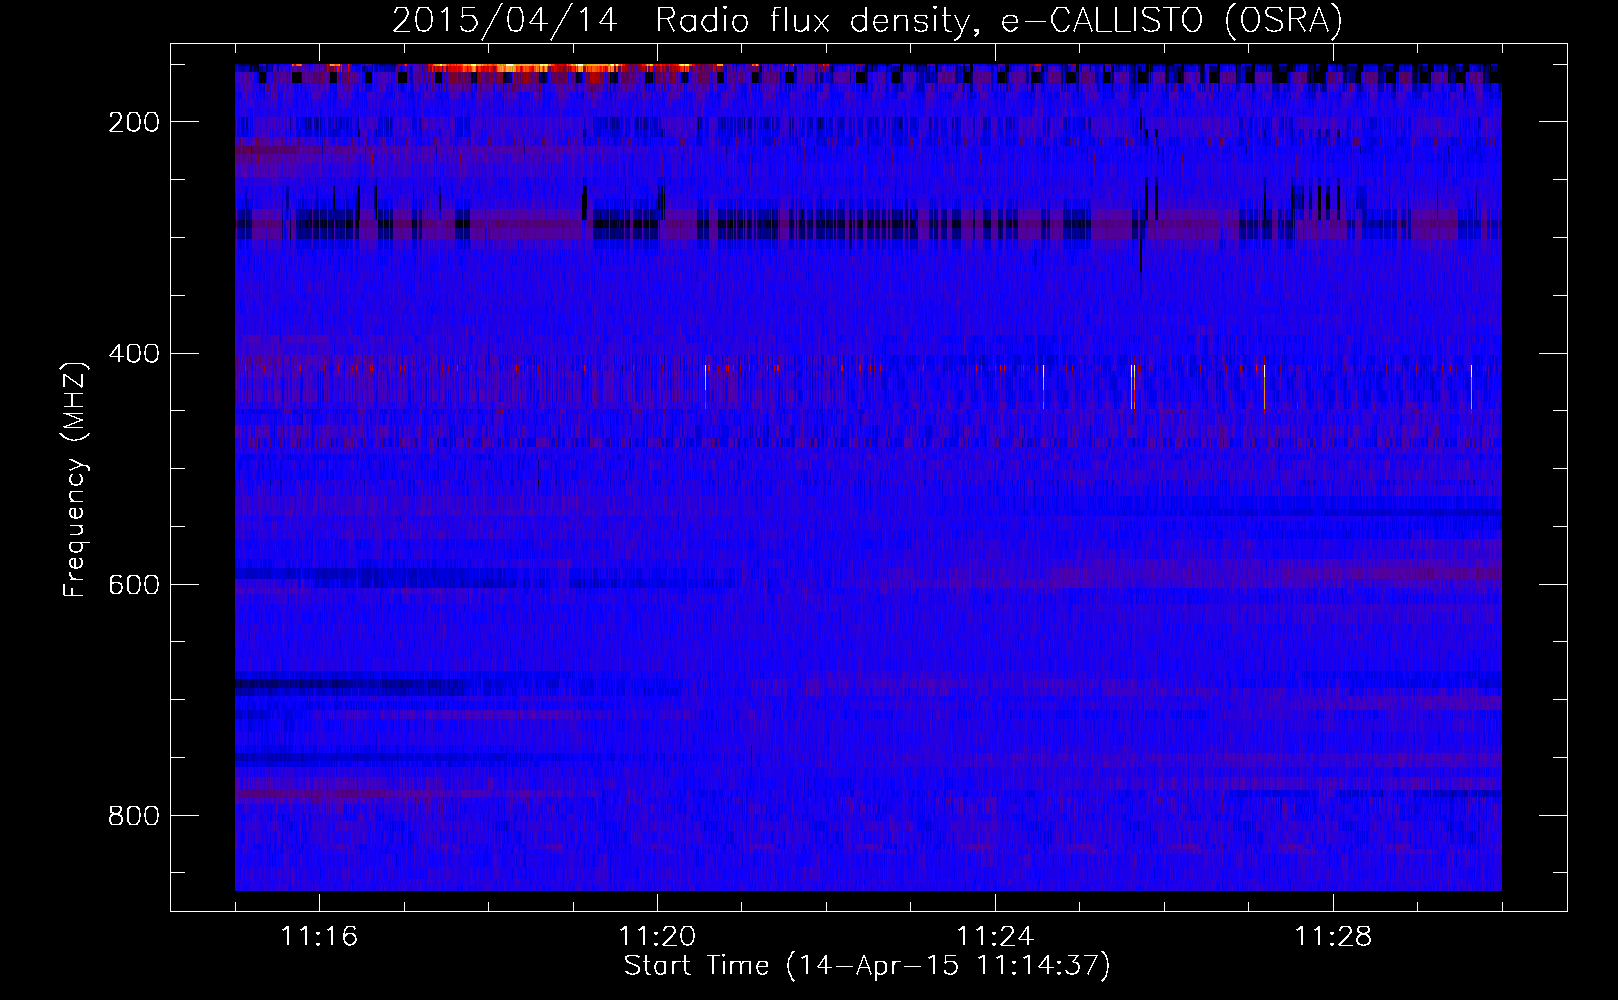Click the 'Start Time (14-Apr-15 11:14:37)' axis label
1618x1000 pixels.
[x=867, y=966]
